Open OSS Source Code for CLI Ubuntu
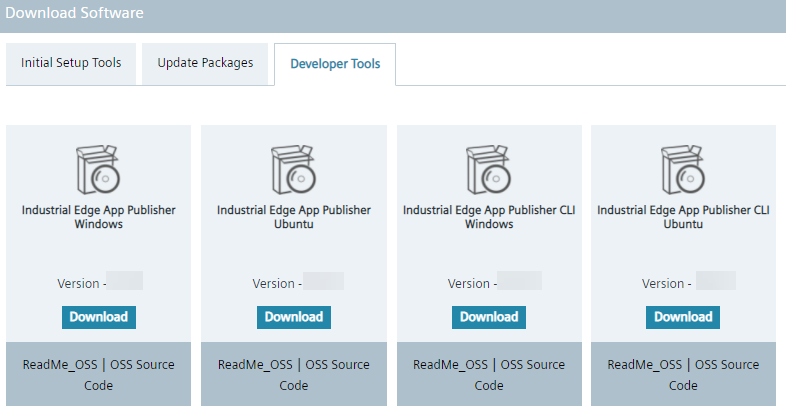 pyautogui.click(x=725, y=365)
